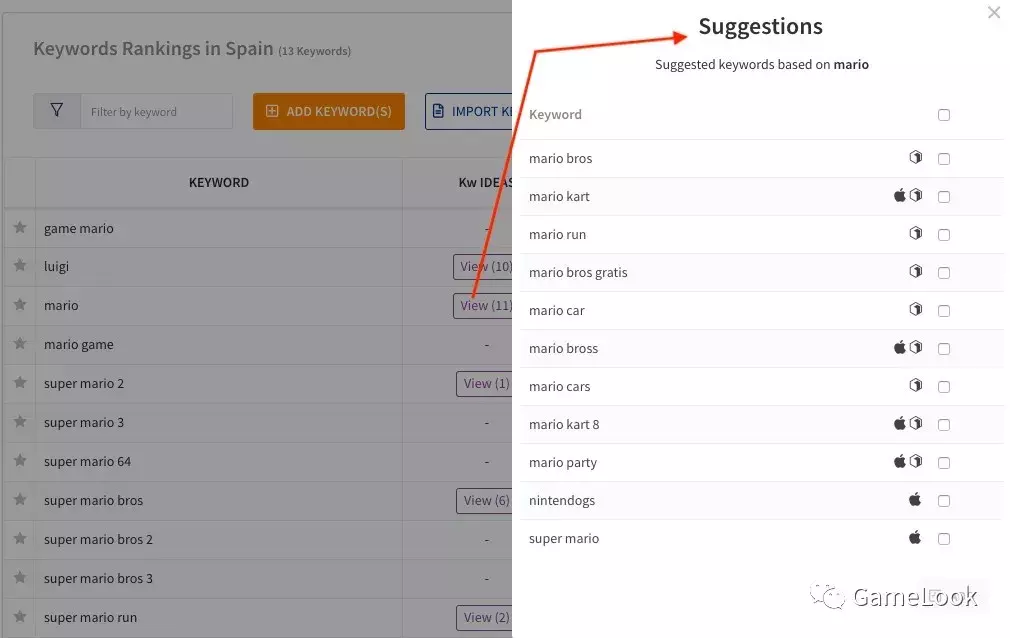This screenshot has height=638, width=1010.
Task: Click the Apple icon for nintendogs
Action: 915,499
